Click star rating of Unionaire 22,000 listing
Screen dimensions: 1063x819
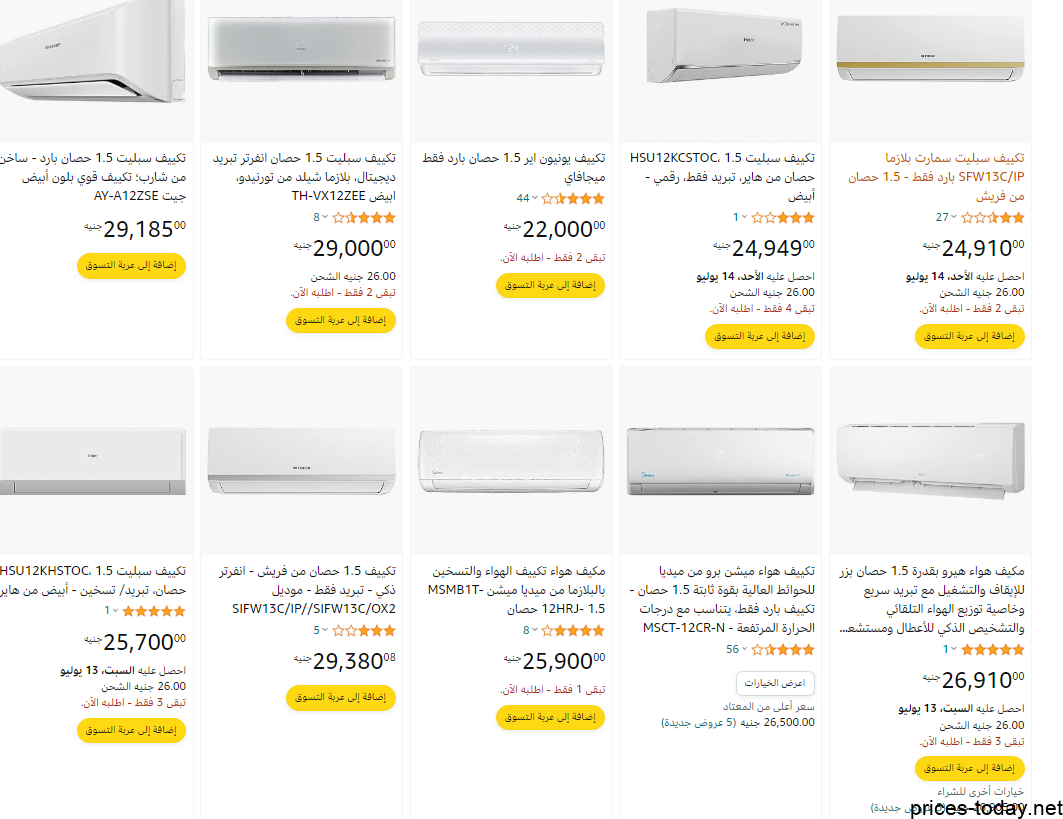pyautogui.click(x=573, y=199)
